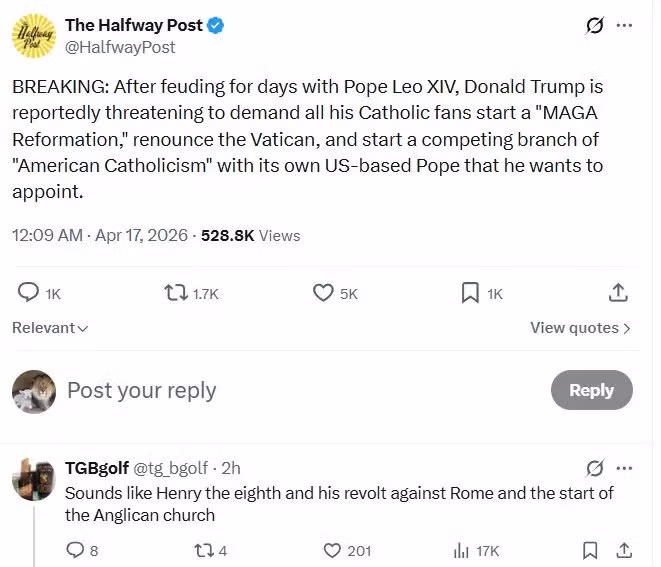Screen dimensions: 661x567
Task: Repost The Halfway Post tweet
Action: [x=175, y=292]
